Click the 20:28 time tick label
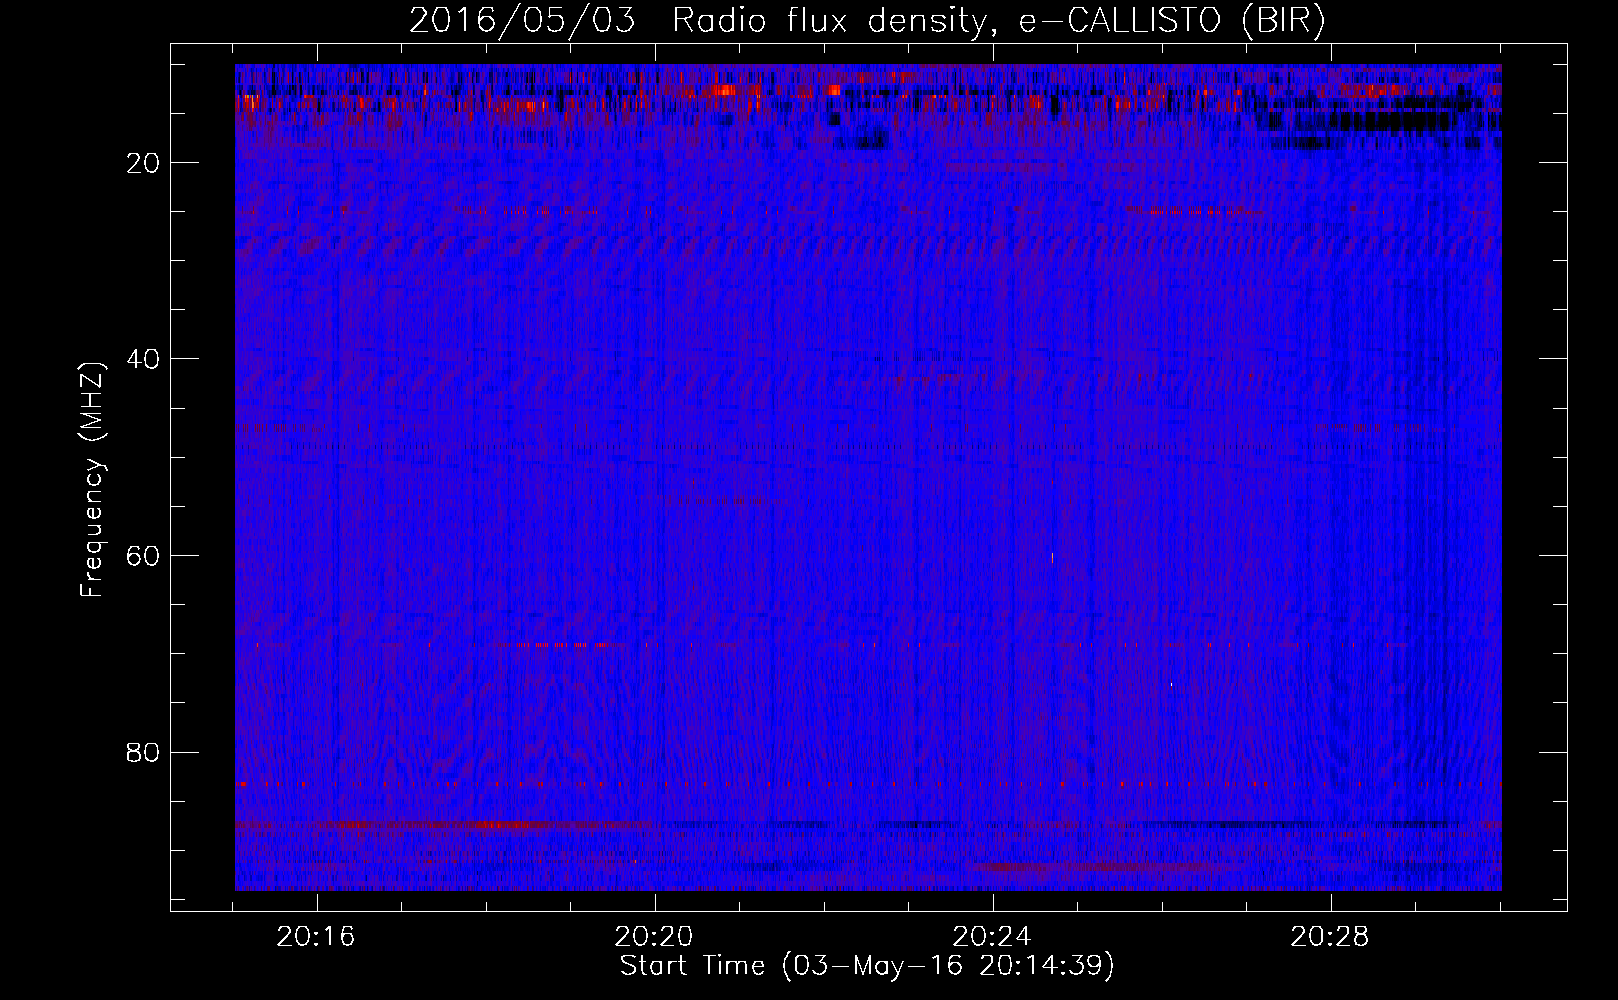 point(1330,937)
